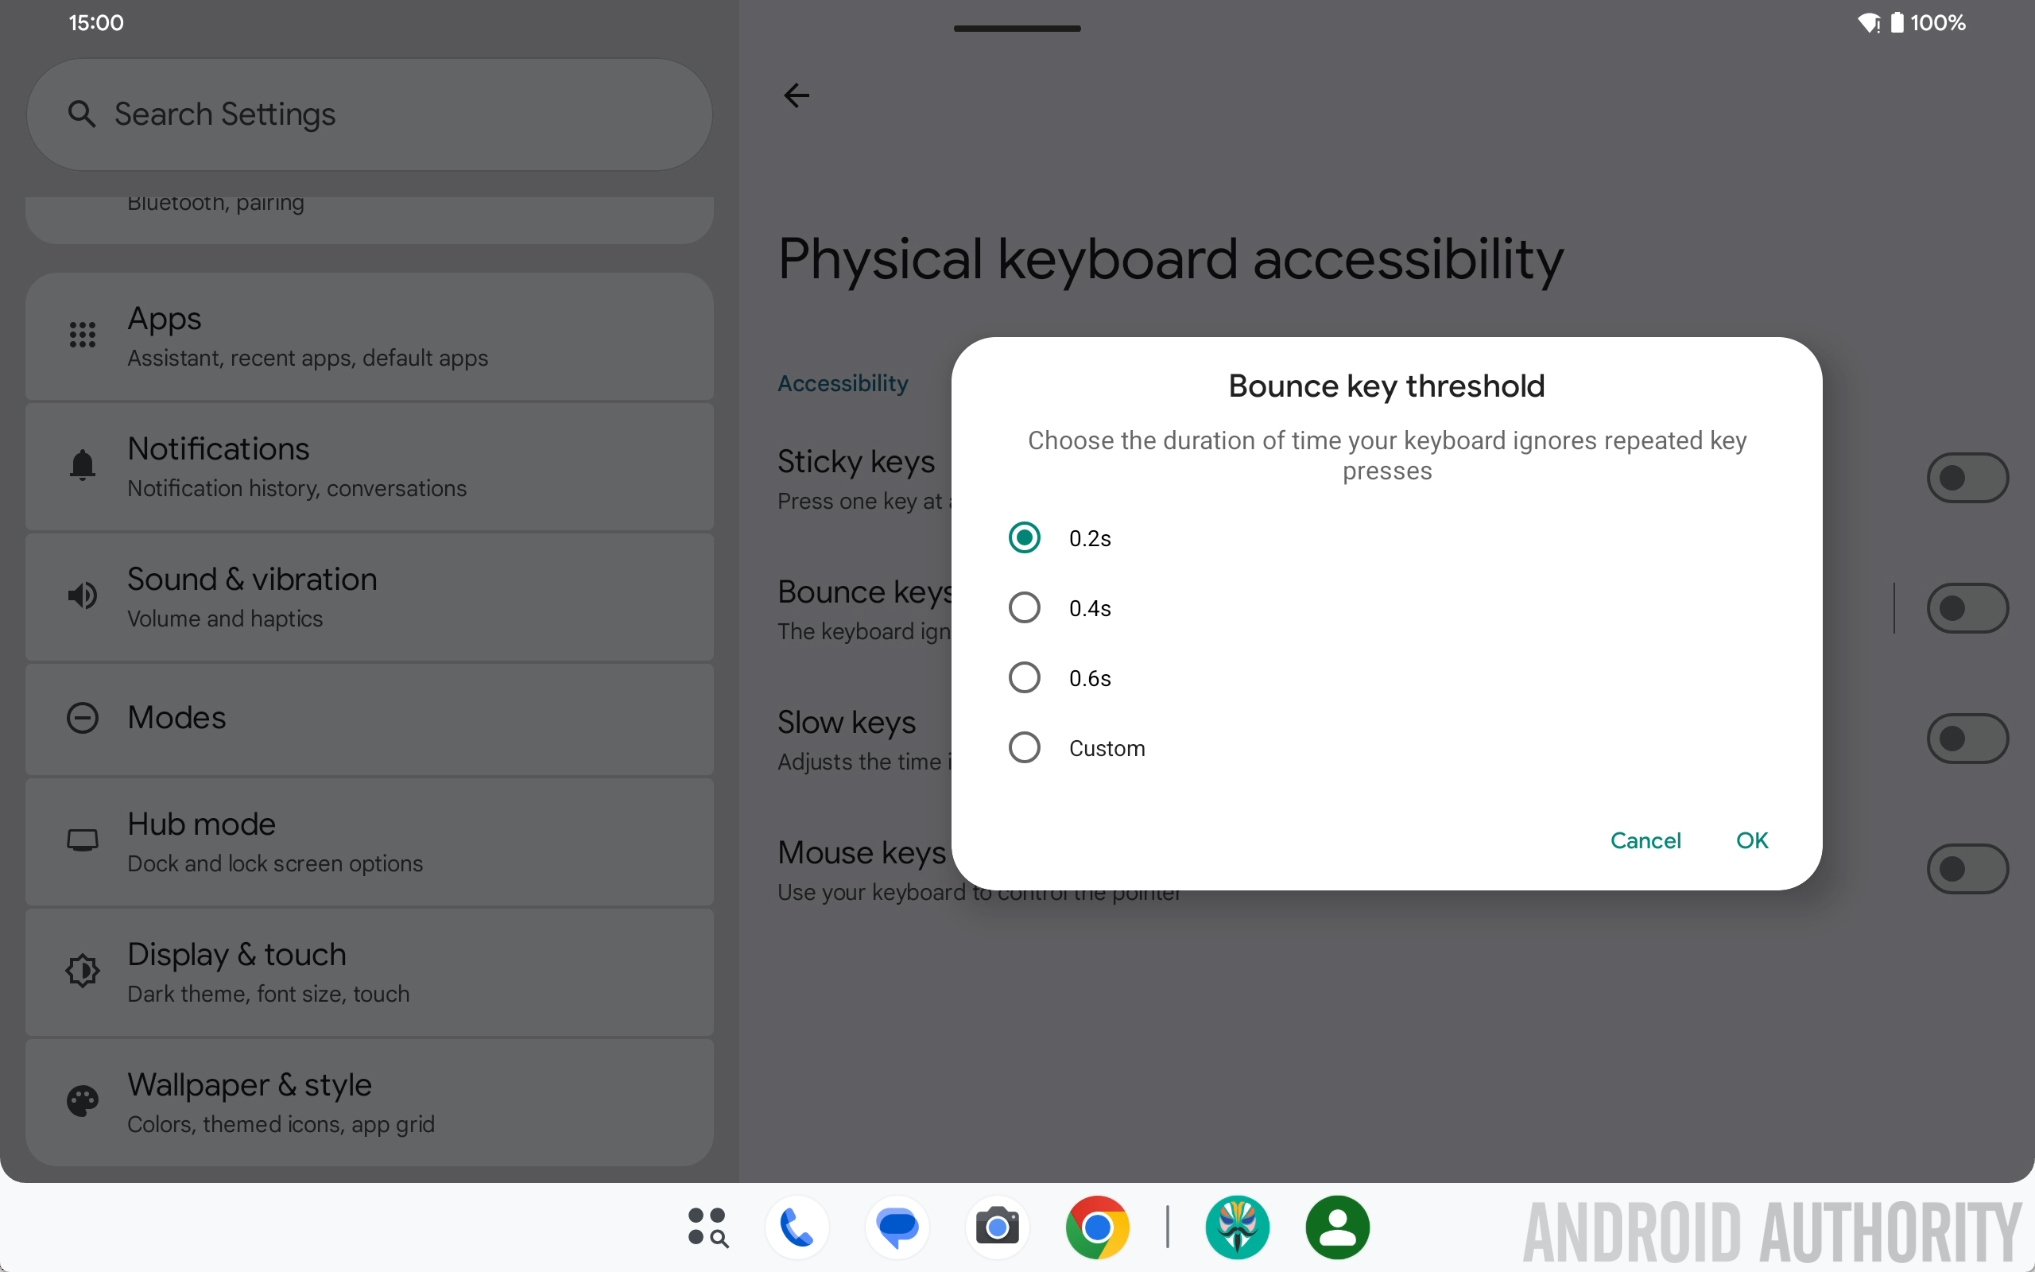The width and height of the screenshot is (2035, 1272).
Task: Click the Chrome browser icon in taskbar
Action: coord(1097,1227)
